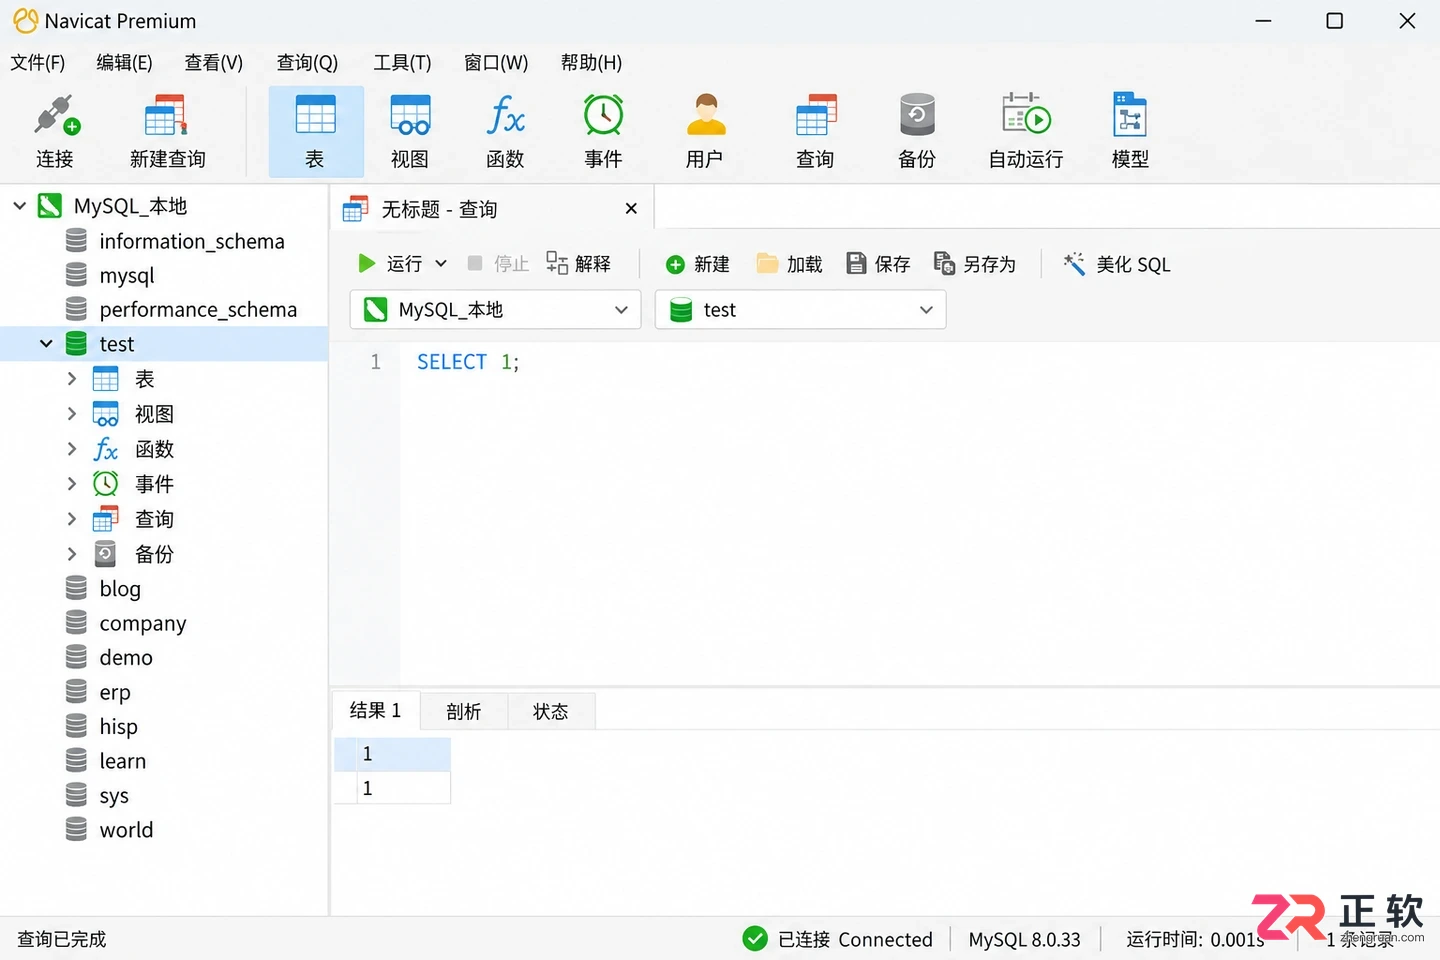Open the 运行 dropdown arrow
Image resolution: width=1440 pixels, height=960 pixels.
(441, 264)
